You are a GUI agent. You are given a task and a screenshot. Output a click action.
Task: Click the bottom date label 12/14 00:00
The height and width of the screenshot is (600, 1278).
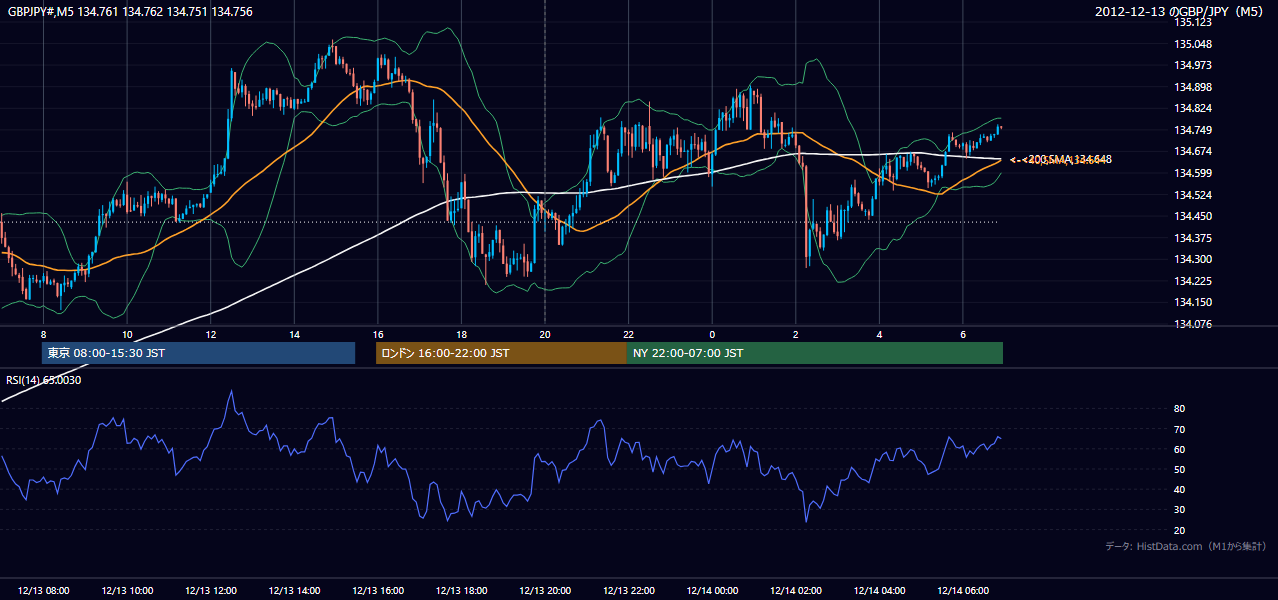712,591
